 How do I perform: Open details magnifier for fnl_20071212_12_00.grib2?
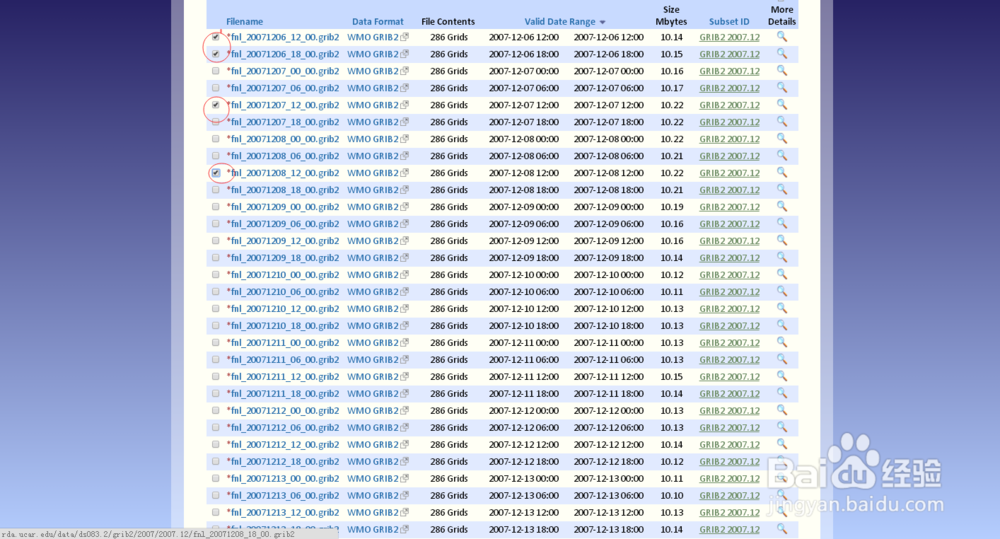point(782,444)
